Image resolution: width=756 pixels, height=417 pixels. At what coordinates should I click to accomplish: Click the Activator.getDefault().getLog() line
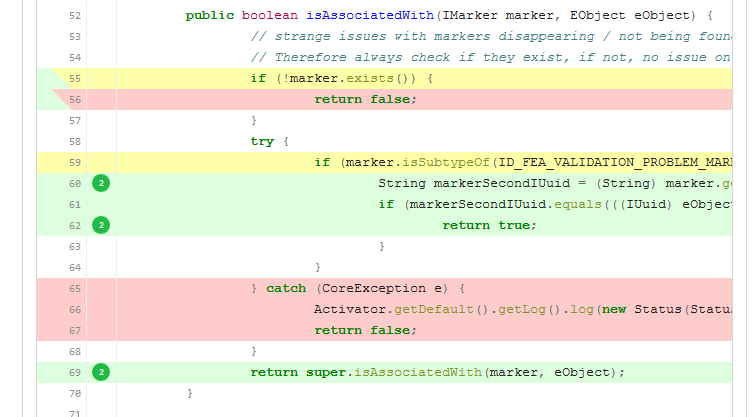click(523, 309)
